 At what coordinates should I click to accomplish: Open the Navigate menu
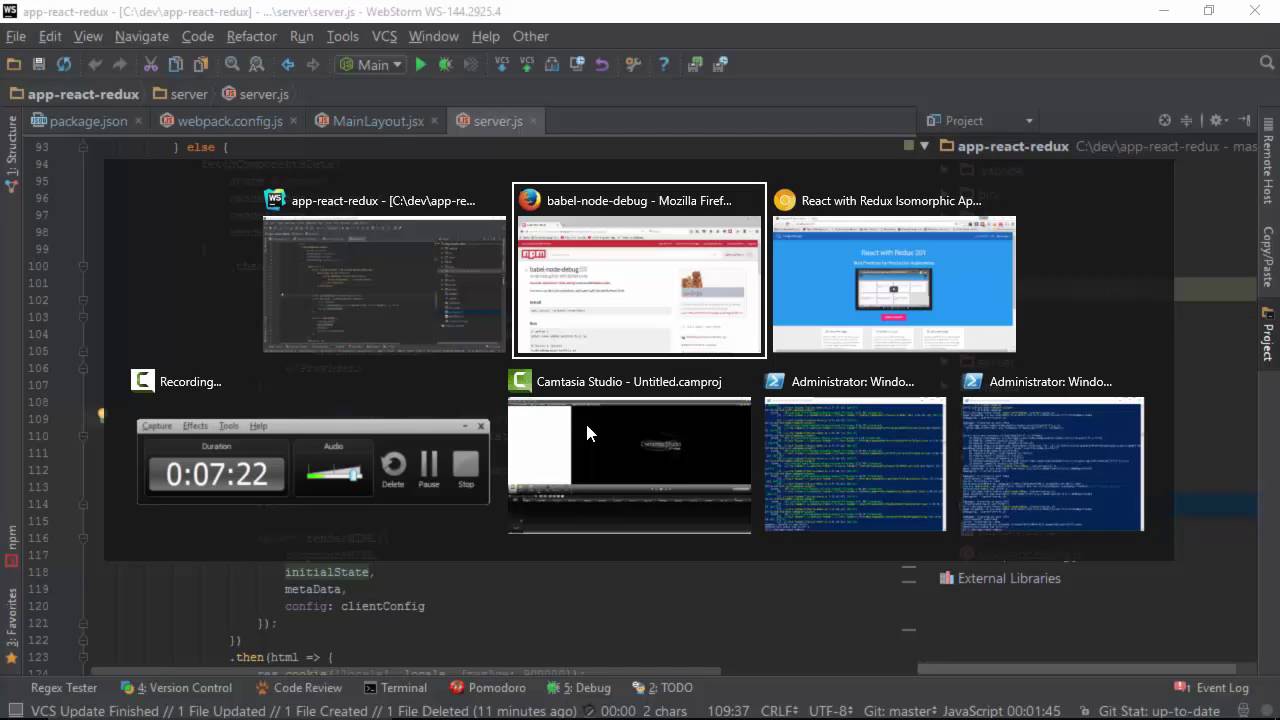click(x=142, y=36)
